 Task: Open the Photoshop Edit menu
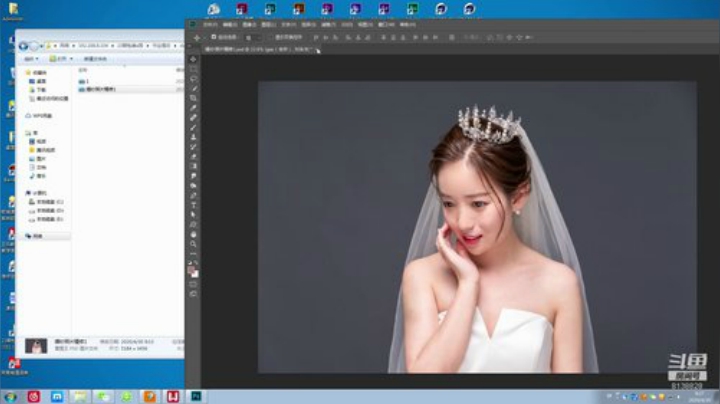[x=230, y=24]
